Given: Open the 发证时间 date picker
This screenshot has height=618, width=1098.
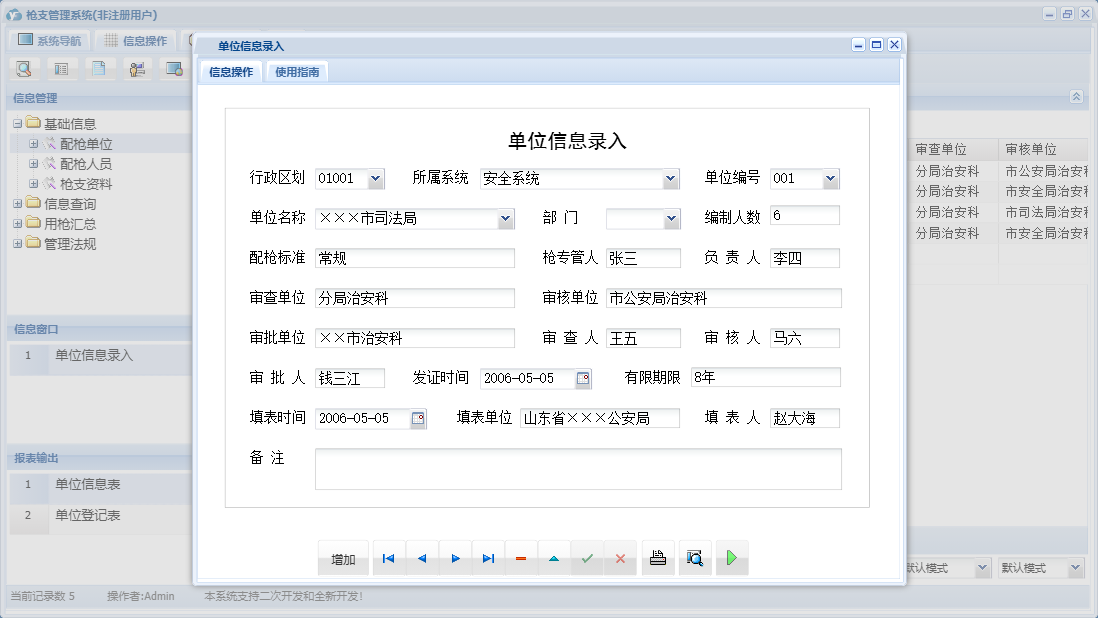Looking at the screenshot, I should pyautogui.click(x=583, y=378).
